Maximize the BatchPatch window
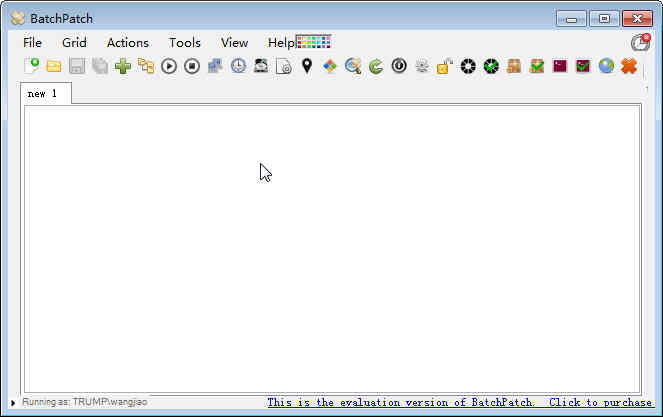Image resolution: width=663 pixels, height=417 pixels. (x=604, y=19)
